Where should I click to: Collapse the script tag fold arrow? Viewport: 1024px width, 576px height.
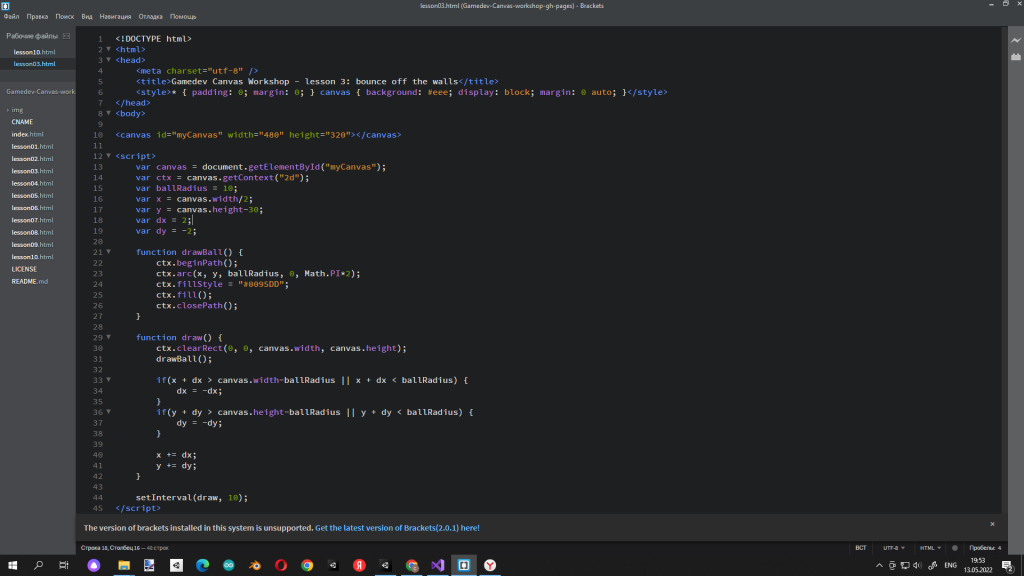(x=108, y=156)
